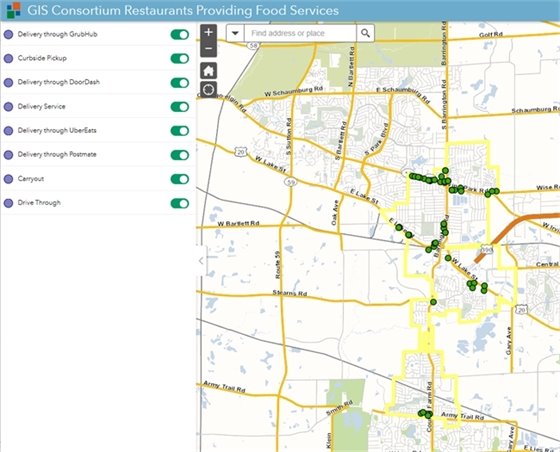Toggle off Delivery through UberEats layer

click(180, 131)
